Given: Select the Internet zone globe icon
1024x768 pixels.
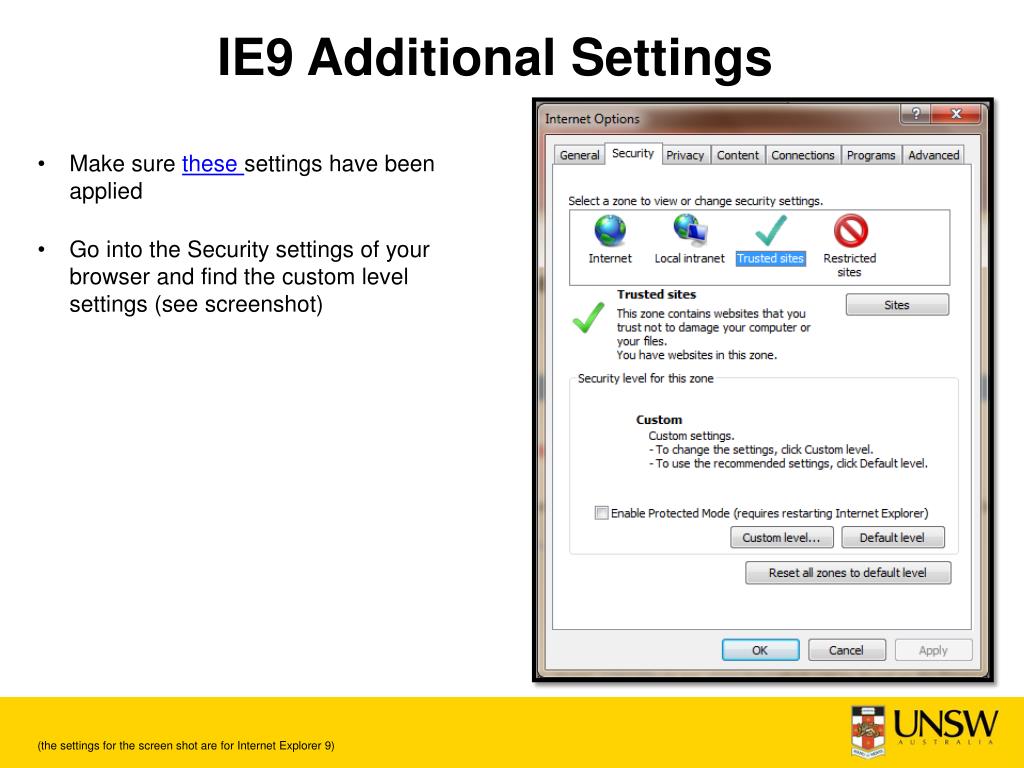Looking at the screenshot, I should (x=610, y=231).
